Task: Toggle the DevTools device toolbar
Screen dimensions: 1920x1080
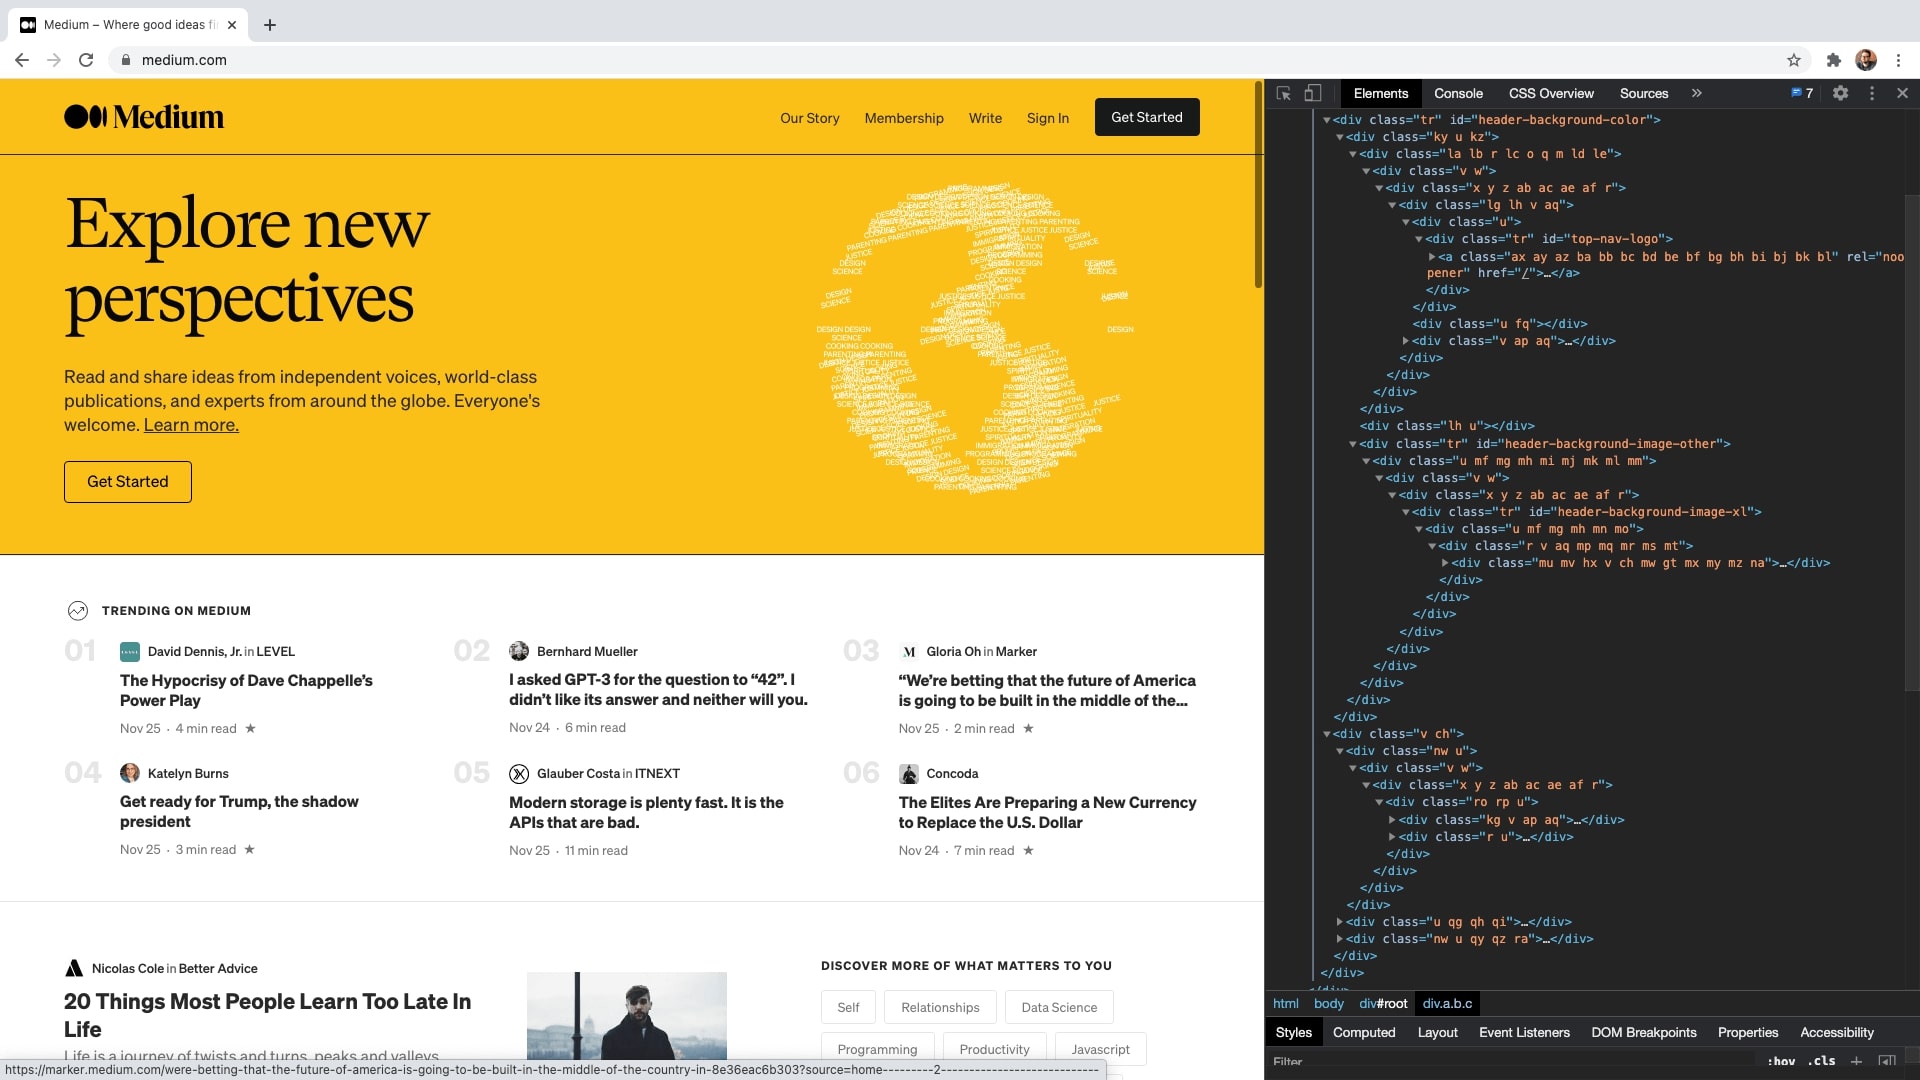Action: coord(1313,93)
